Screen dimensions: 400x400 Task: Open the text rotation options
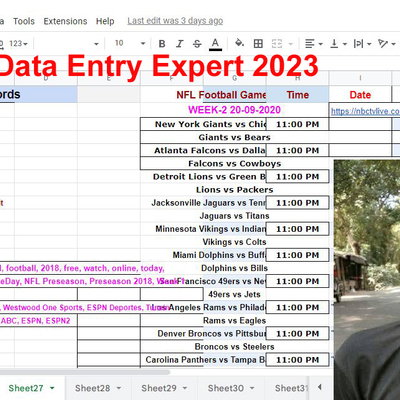tap(387, 43)
